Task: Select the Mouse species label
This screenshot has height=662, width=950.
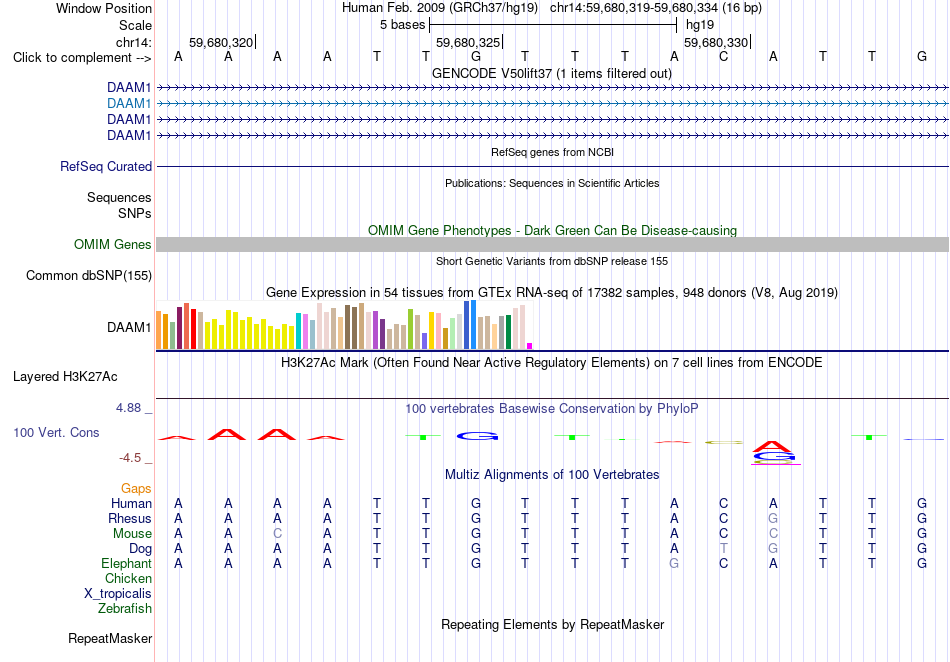Action: point(132,534)
